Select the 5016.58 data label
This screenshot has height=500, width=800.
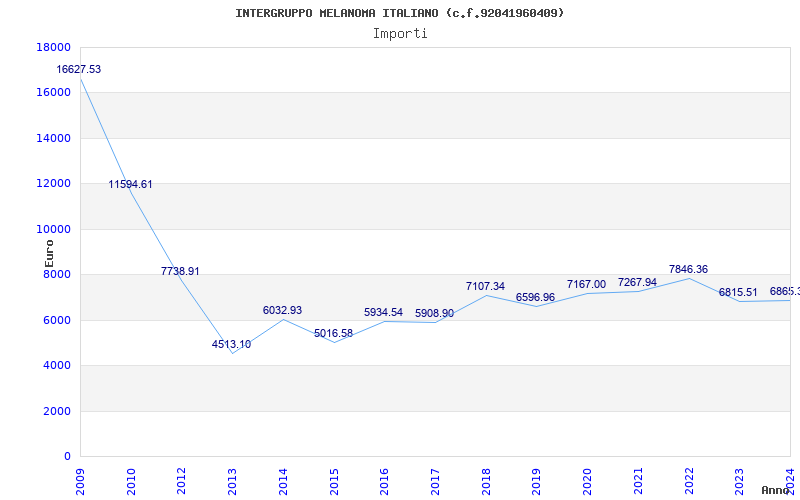[x=333, y=334]
